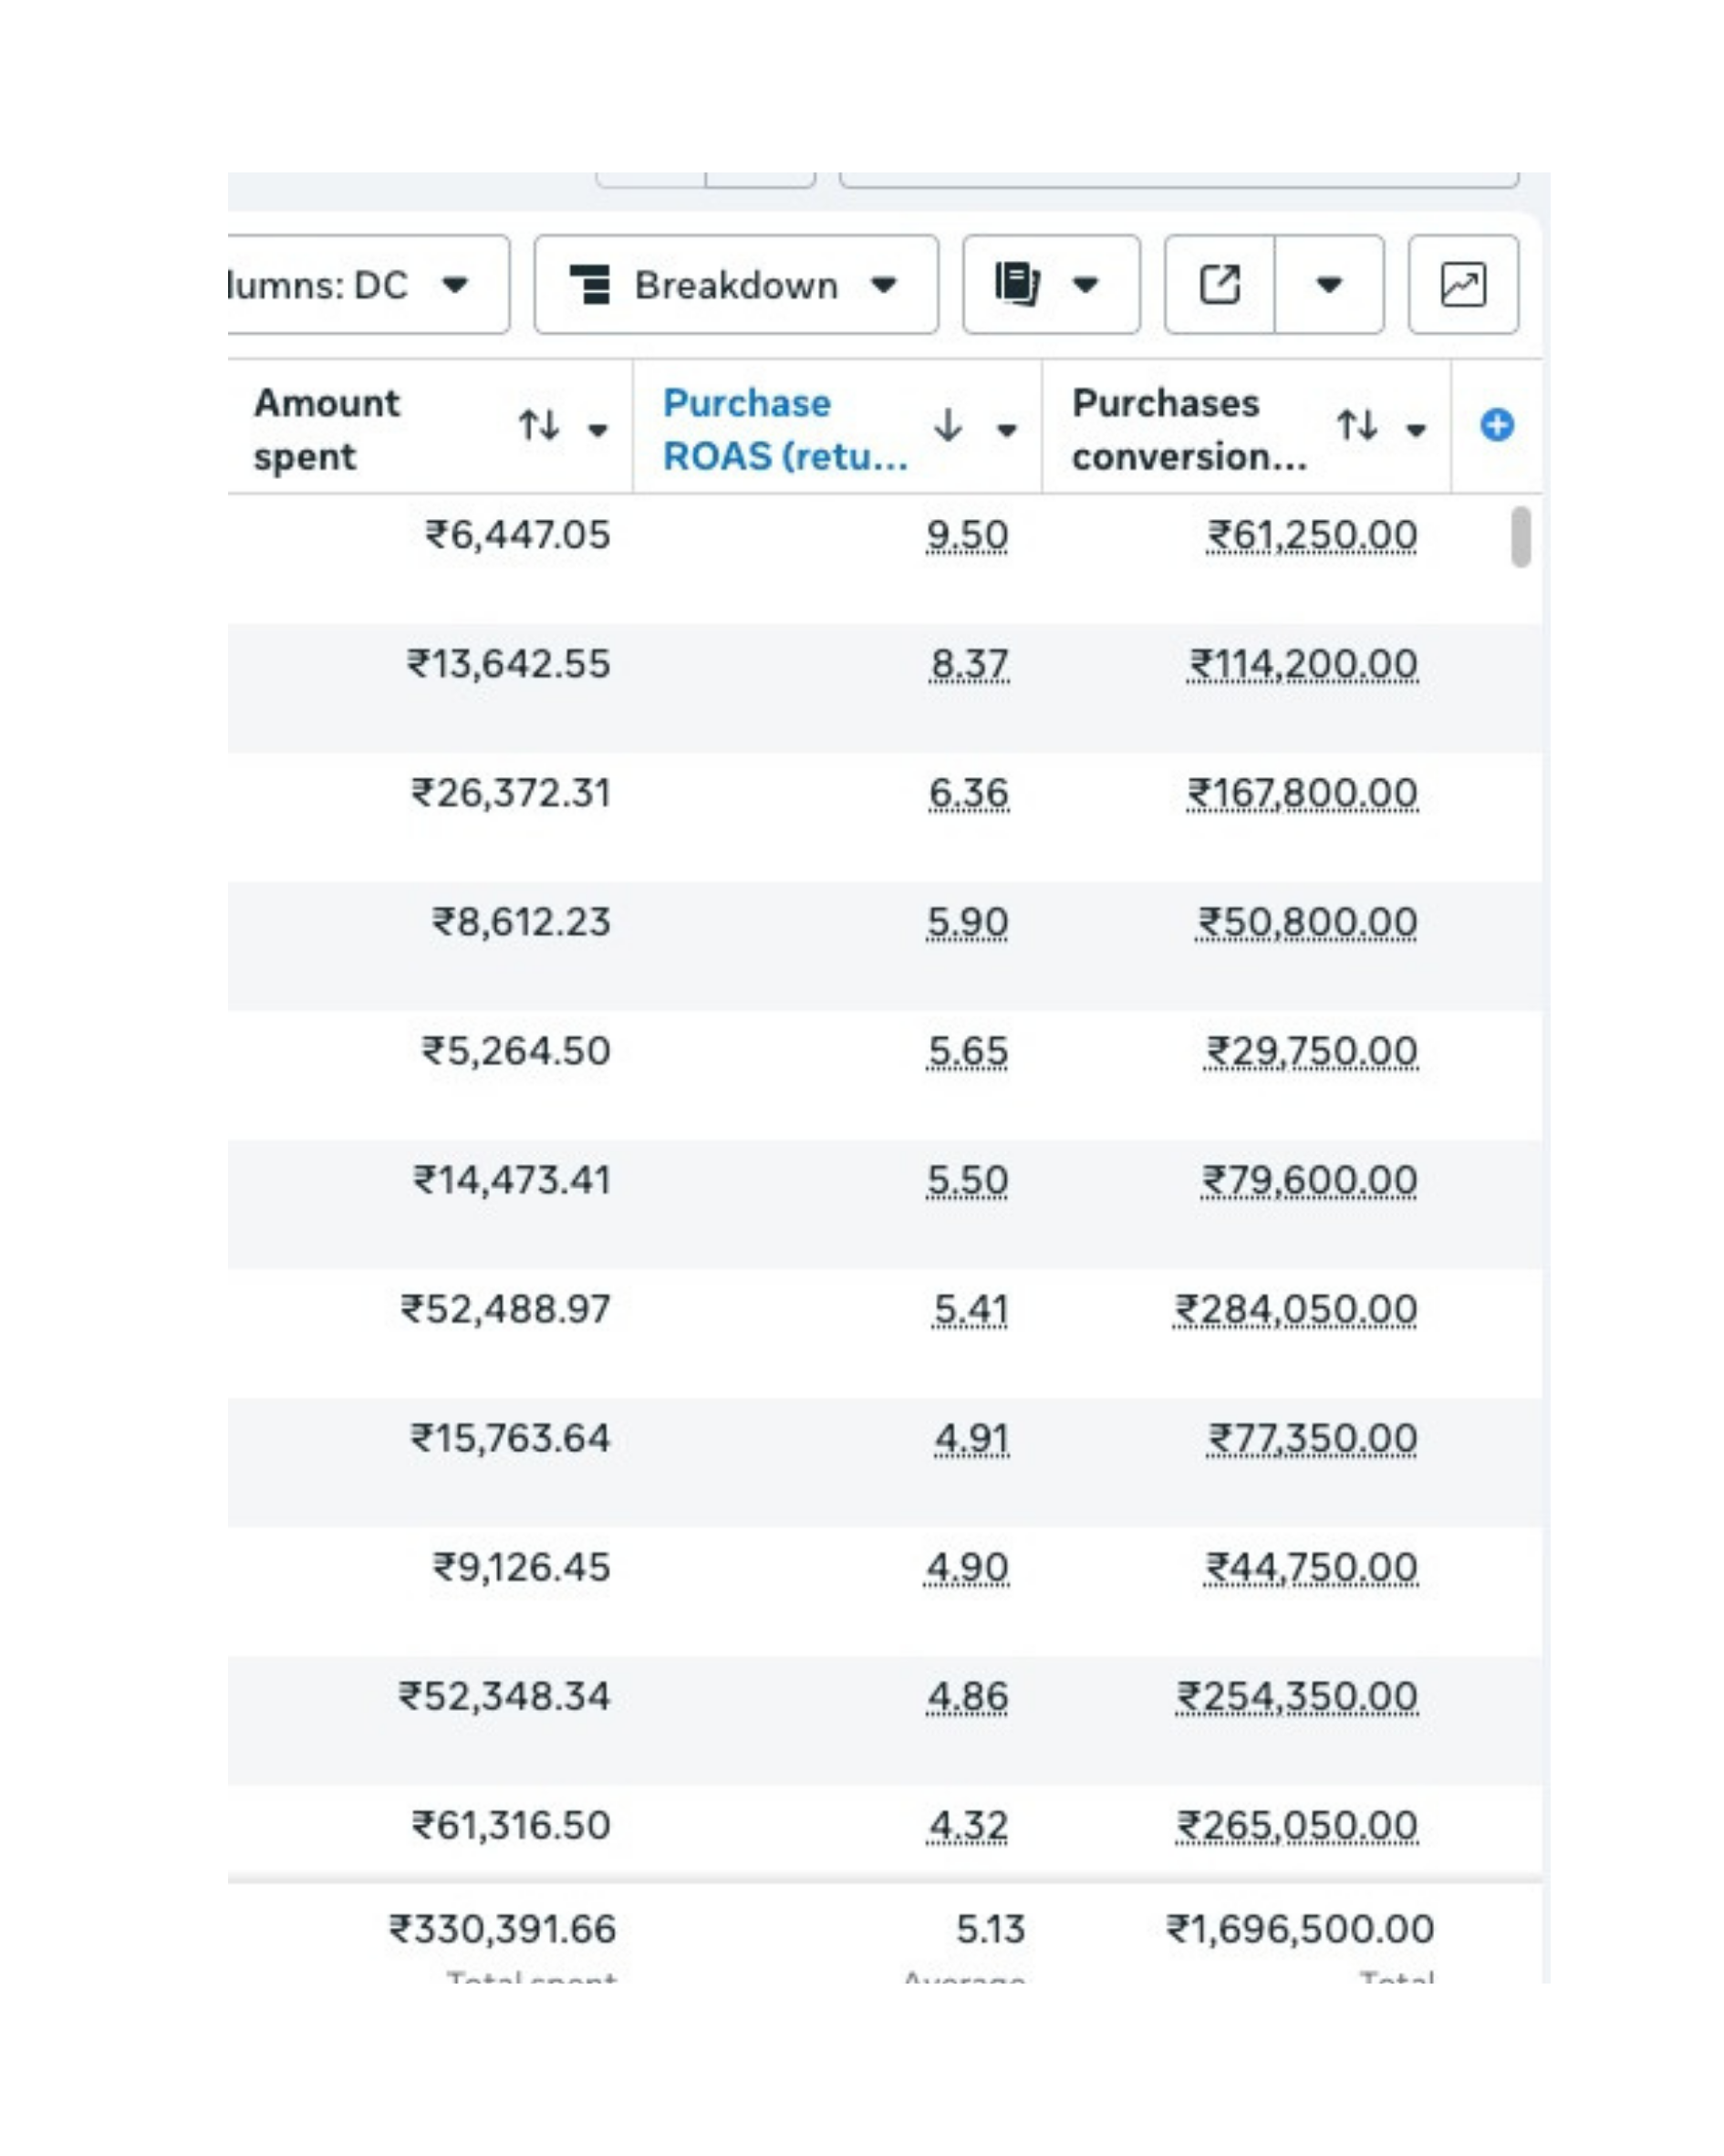Screen dimensions: 1724x2156
Task: Click the ROAS value 6.36
Action: (968, 793)
